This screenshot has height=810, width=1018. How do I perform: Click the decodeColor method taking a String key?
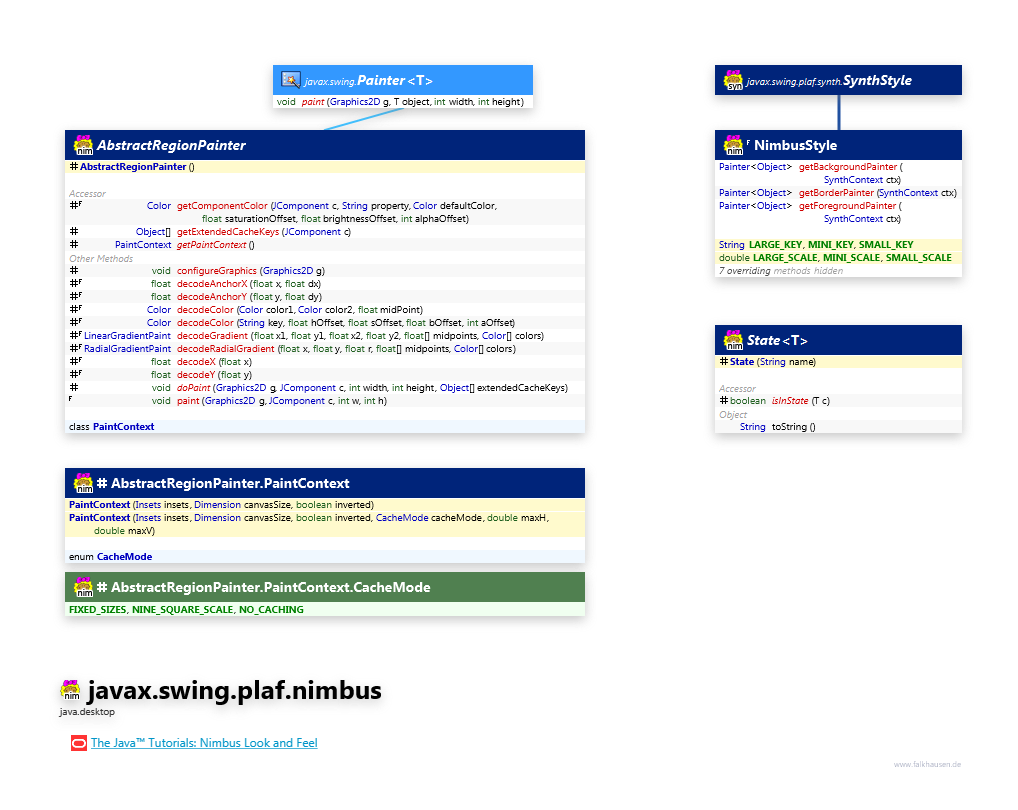205,323
